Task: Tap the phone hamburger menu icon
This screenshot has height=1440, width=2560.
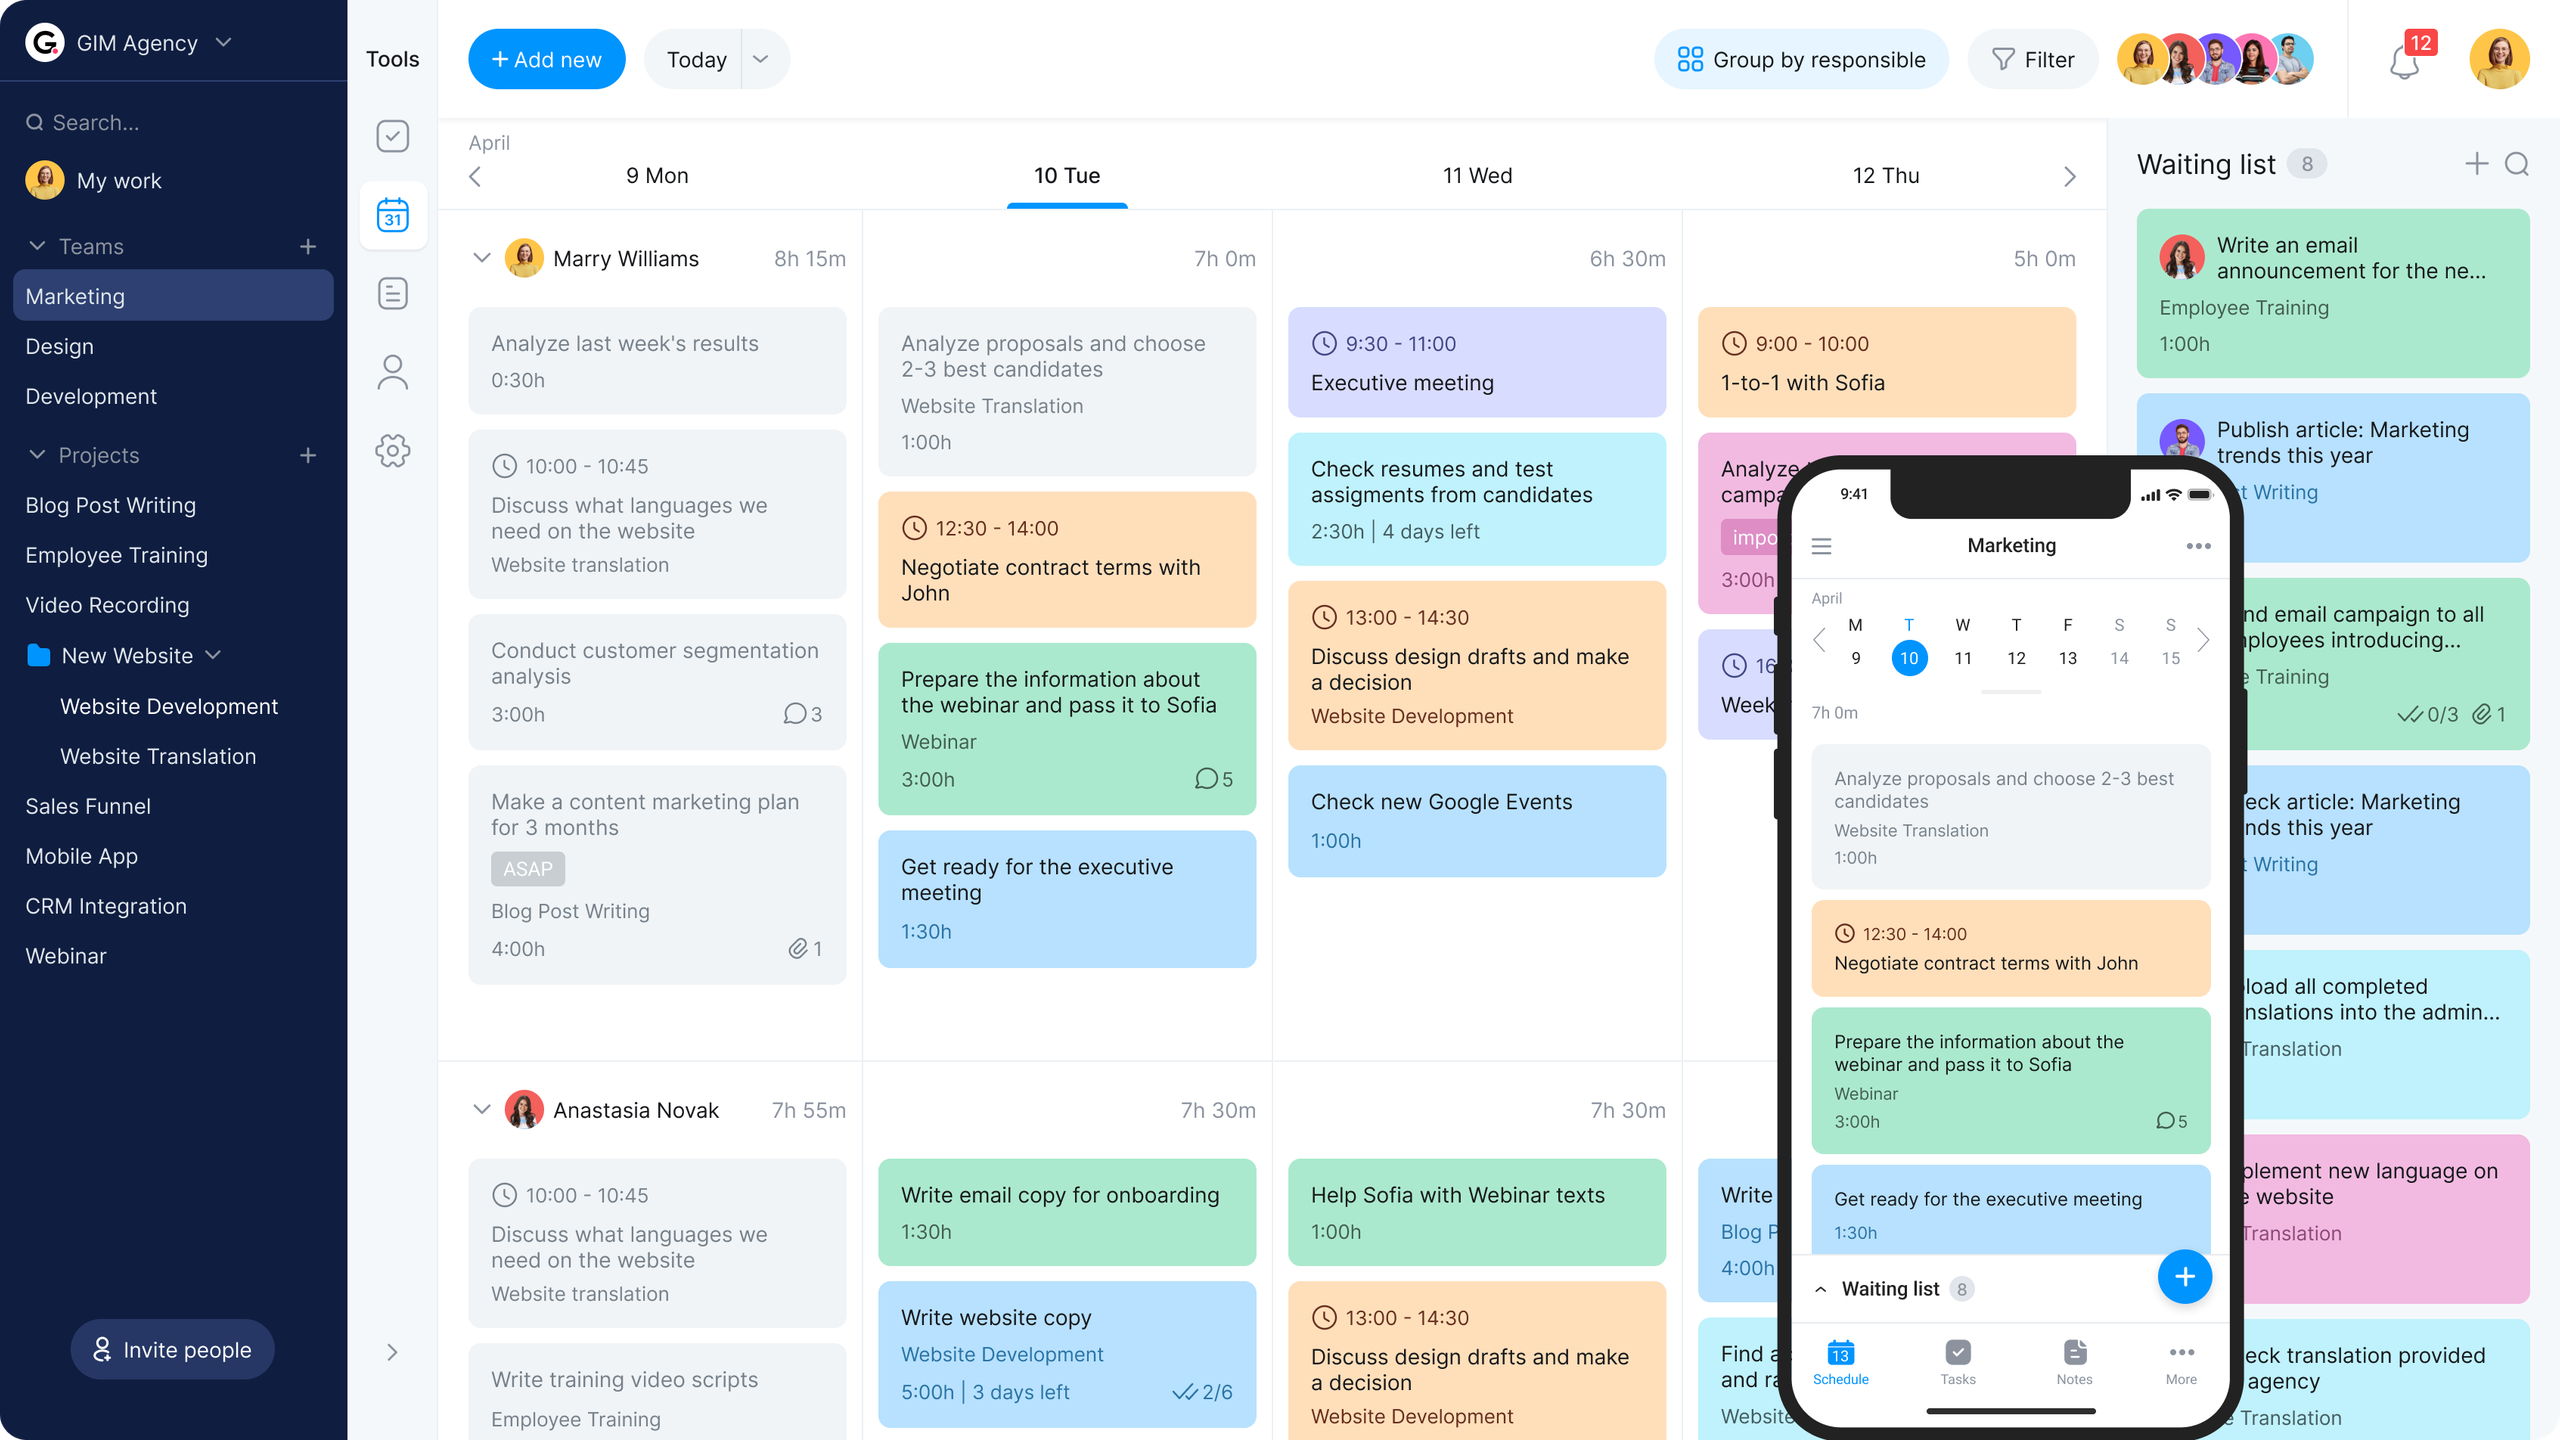Action: click(1821, 546)
